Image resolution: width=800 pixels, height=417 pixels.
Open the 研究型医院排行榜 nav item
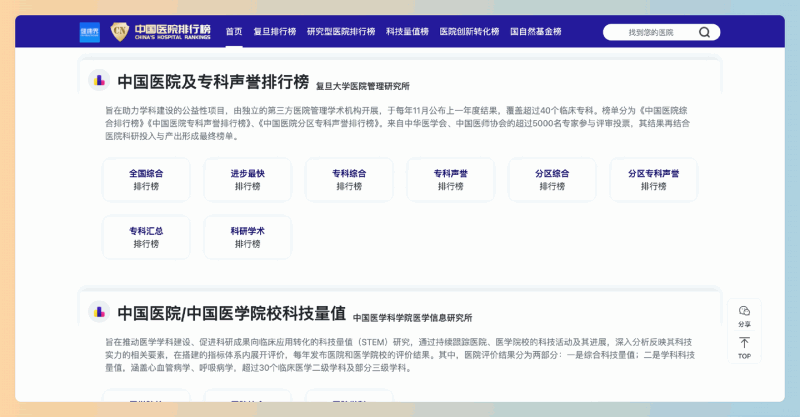click(x=341, y=32)
